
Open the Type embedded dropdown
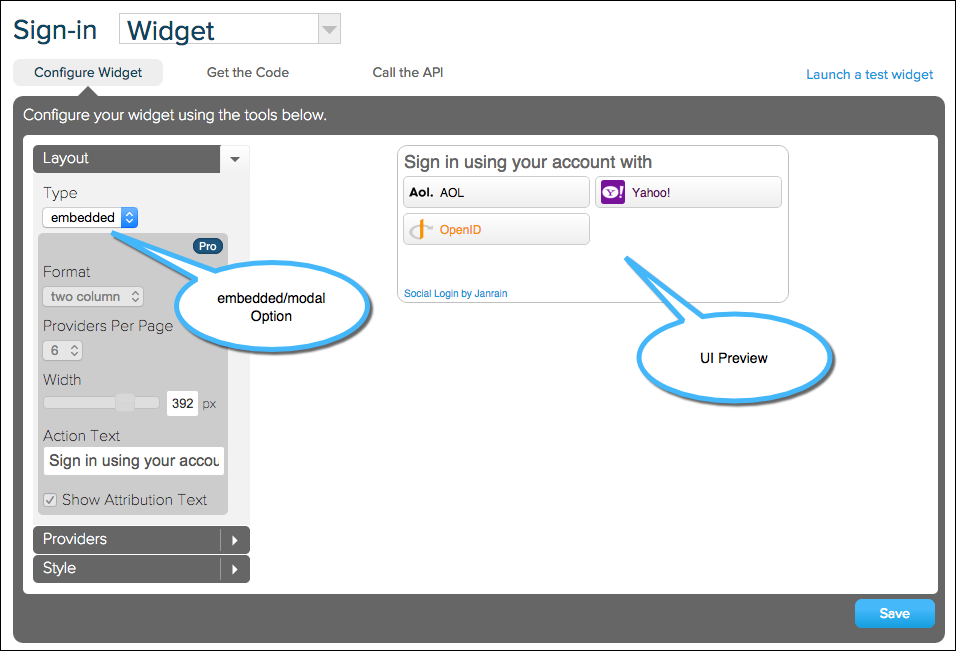[x=90, y=217]
